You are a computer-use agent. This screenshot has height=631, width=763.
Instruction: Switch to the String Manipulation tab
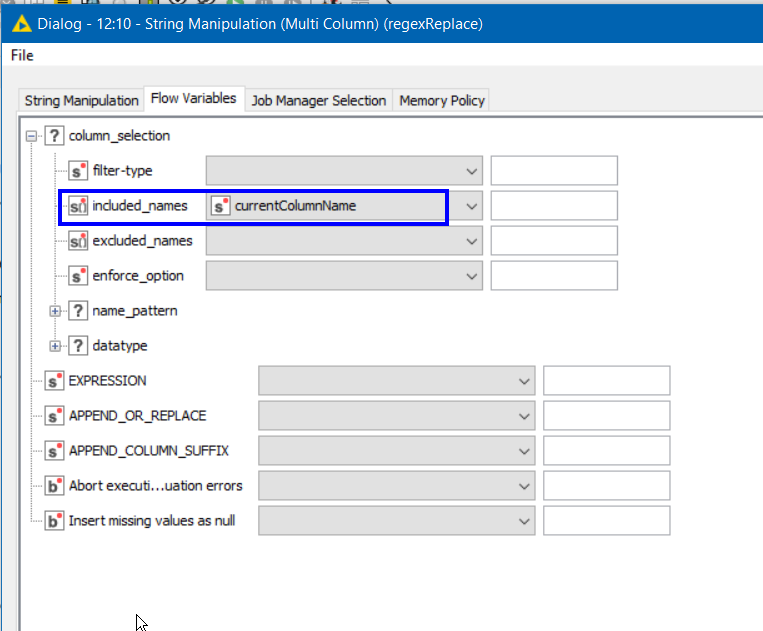coord(81,100)
